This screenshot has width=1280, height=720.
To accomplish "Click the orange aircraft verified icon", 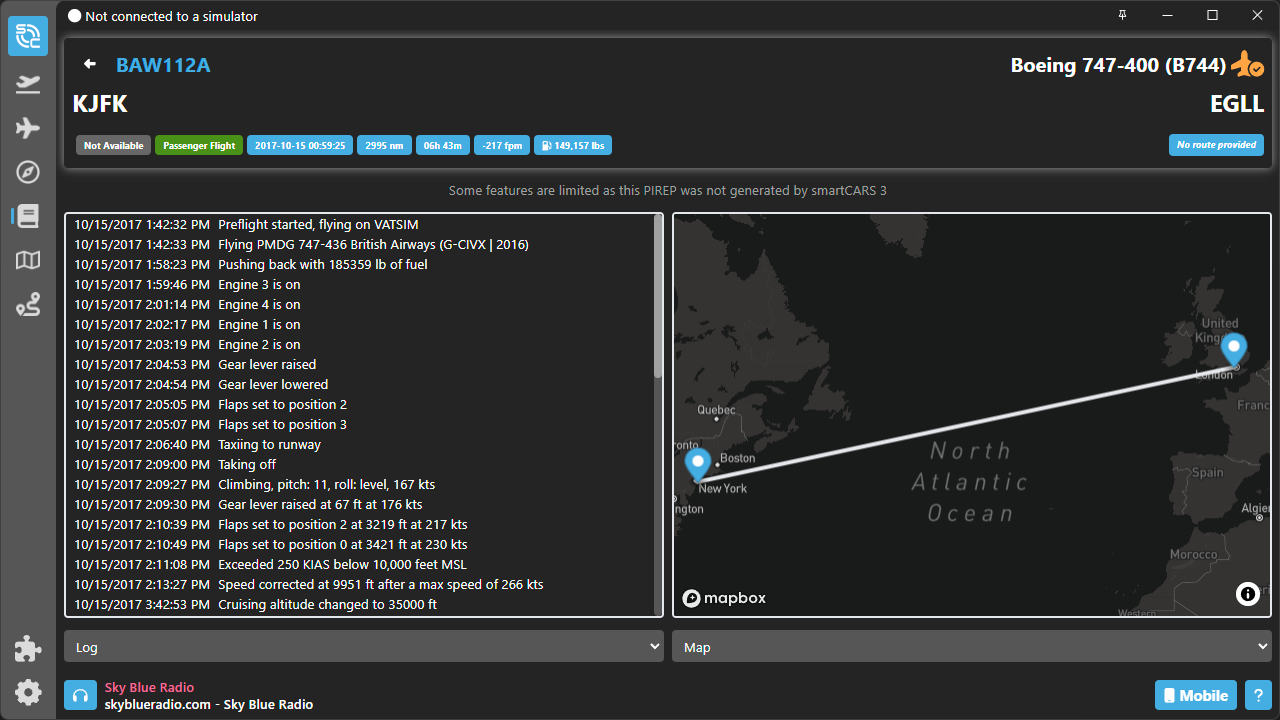I will [1247, 65].
